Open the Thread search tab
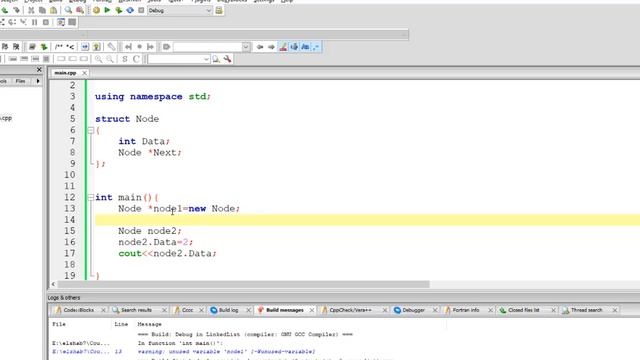The width and height of the screenshot is (640, 360). coord(586,310)
